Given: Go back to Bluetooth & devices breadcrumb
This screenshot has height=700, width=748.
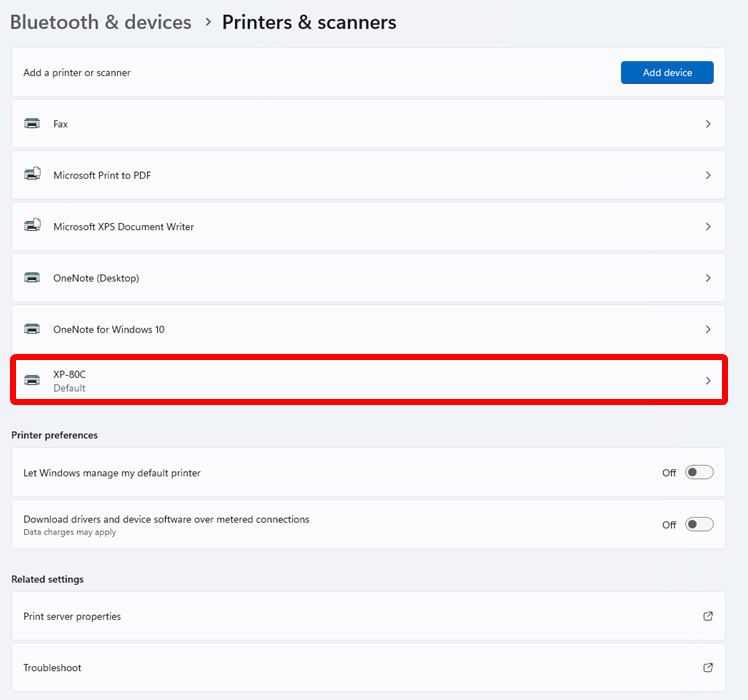Looking at the screenshot, I should [x=101, y=22].
